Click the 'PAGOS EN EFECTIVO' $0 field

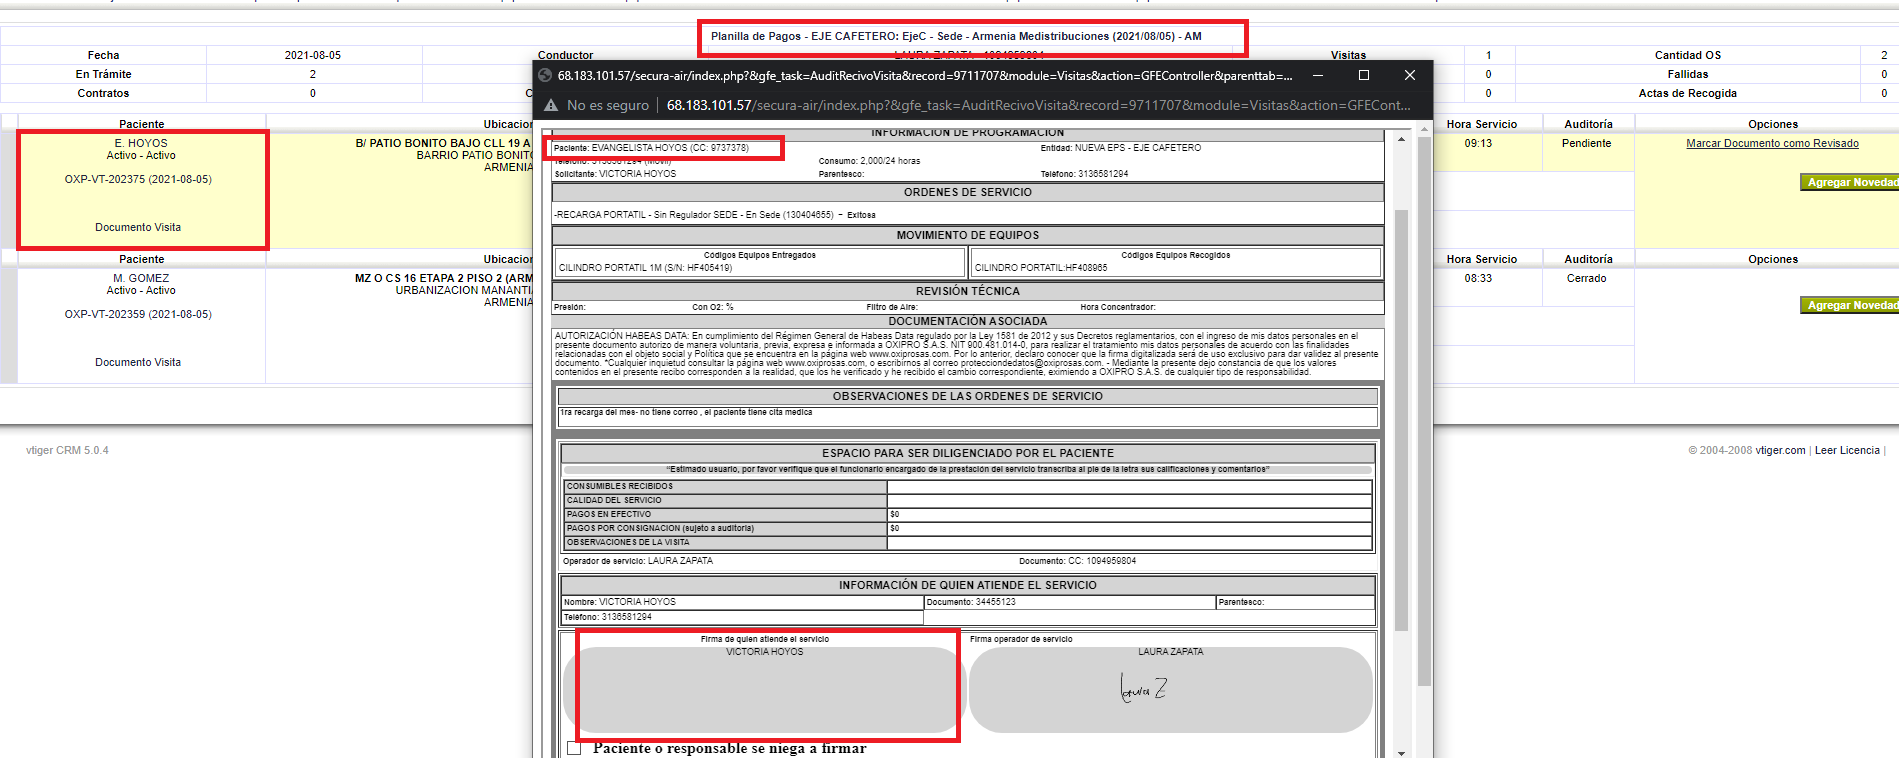1129,515
